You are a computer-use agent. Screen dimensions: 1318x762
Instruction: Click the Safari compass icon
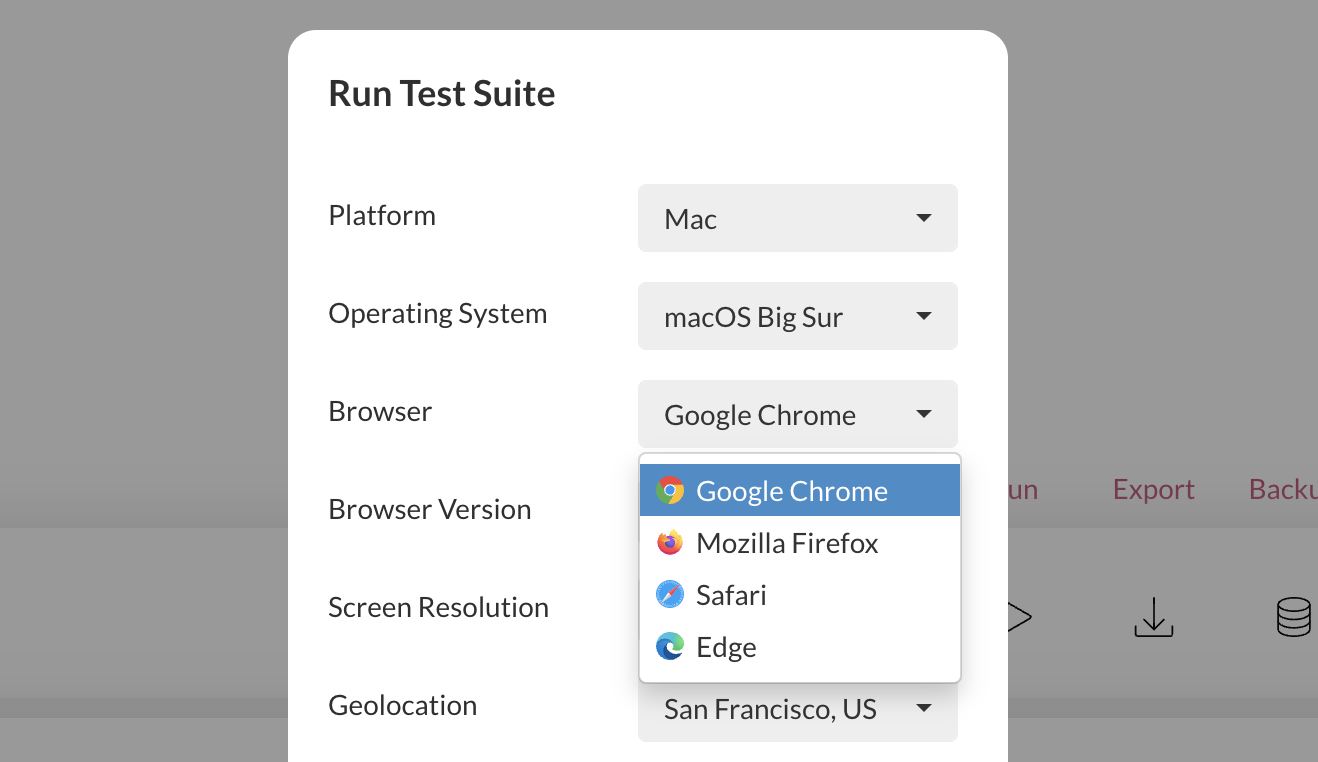(x=670, y=595)
